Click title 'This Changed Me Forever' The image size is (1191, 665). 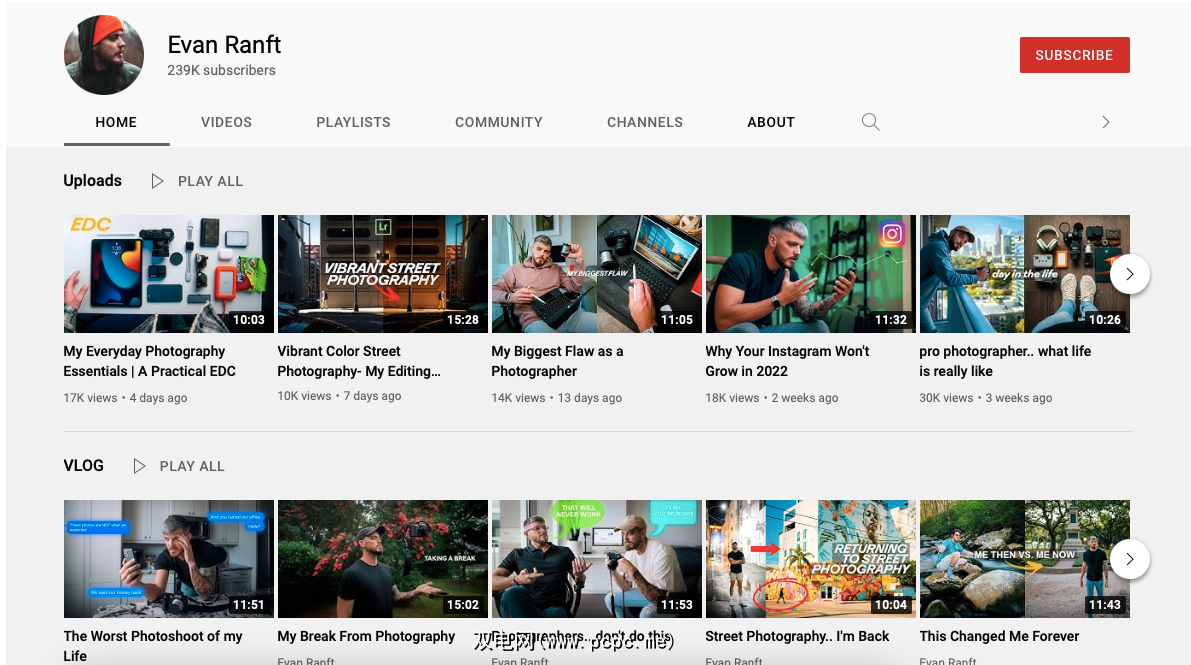999,636
